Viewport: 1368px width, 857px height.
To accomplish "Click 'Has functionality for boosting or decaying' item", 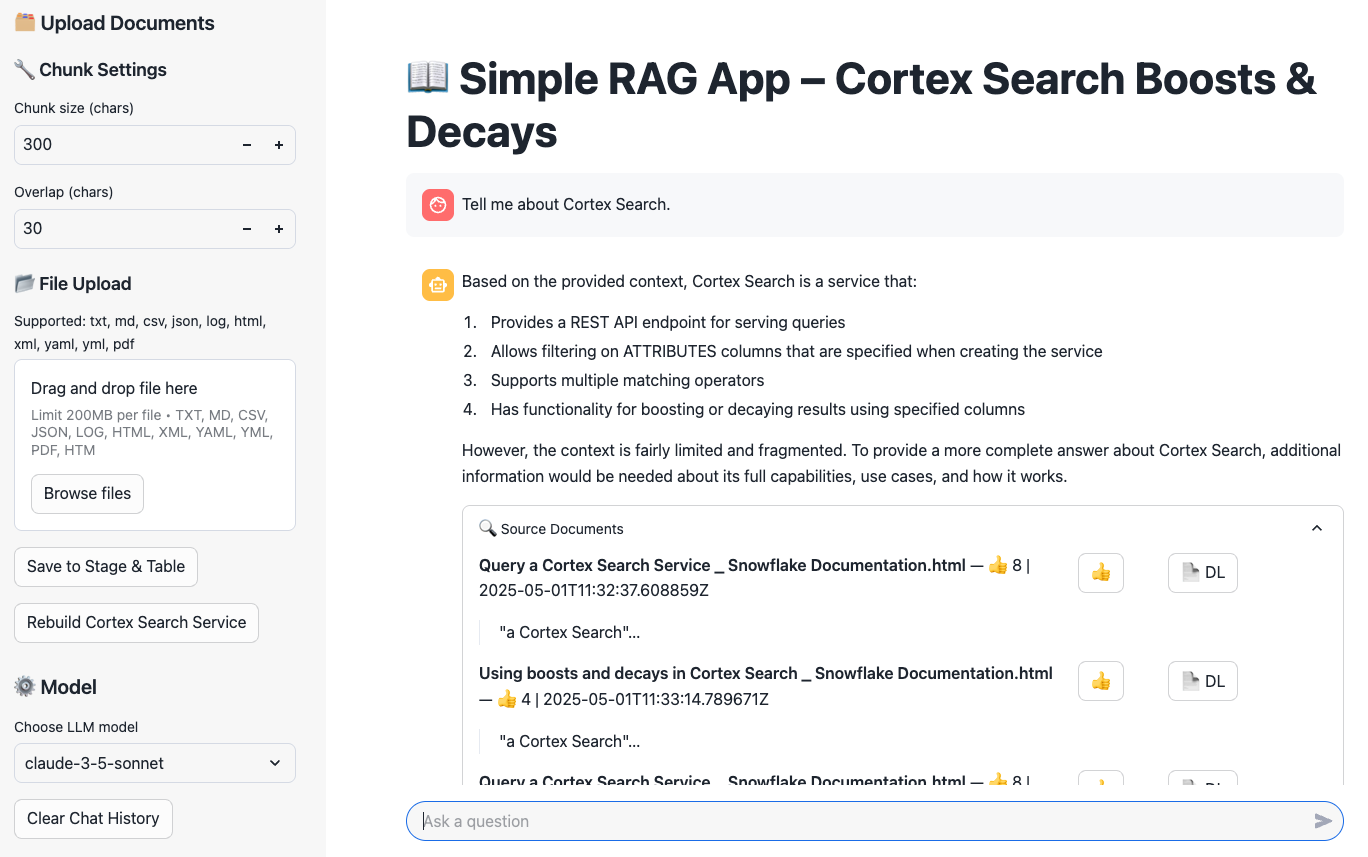I will (757, 410).
